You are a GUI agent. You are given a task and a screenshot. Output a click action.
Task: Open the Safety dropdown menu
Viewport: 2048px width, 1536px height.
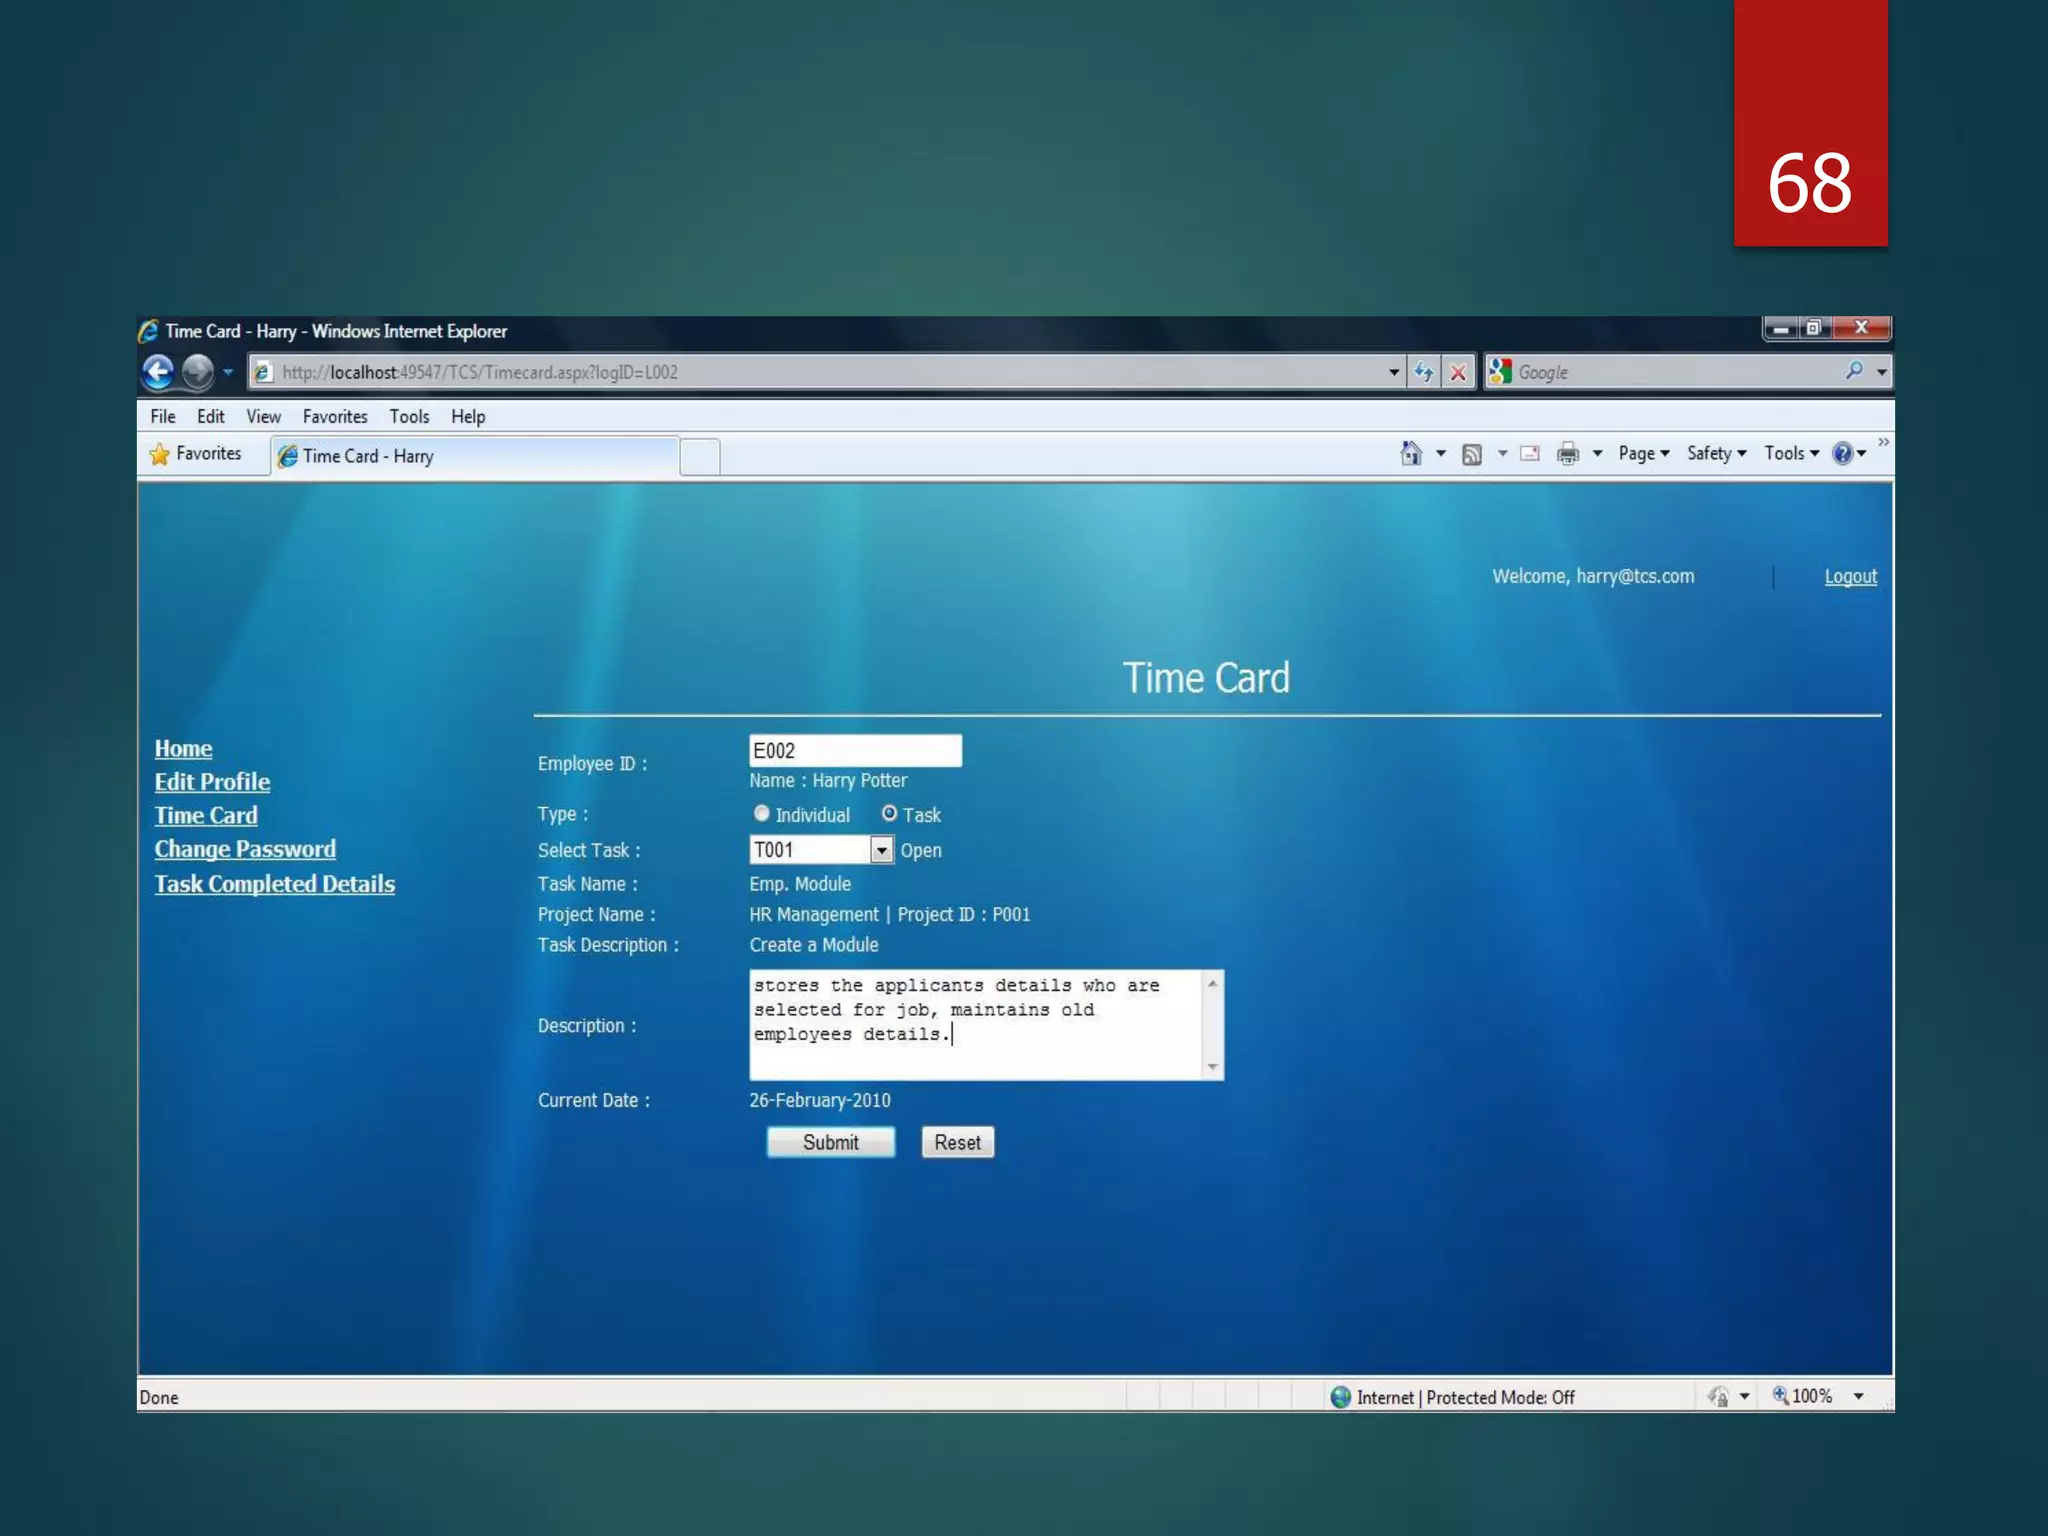[1716, 454]
